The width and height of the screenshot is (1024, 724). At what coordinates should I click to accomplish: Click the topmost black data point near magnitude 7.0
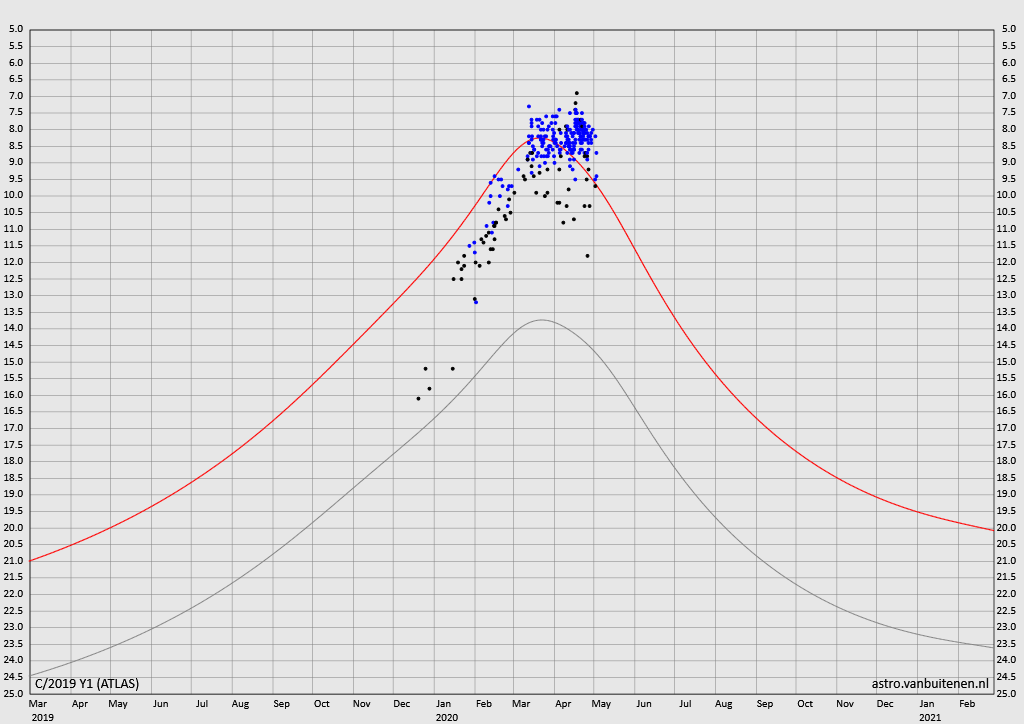[x=577, y=93]
